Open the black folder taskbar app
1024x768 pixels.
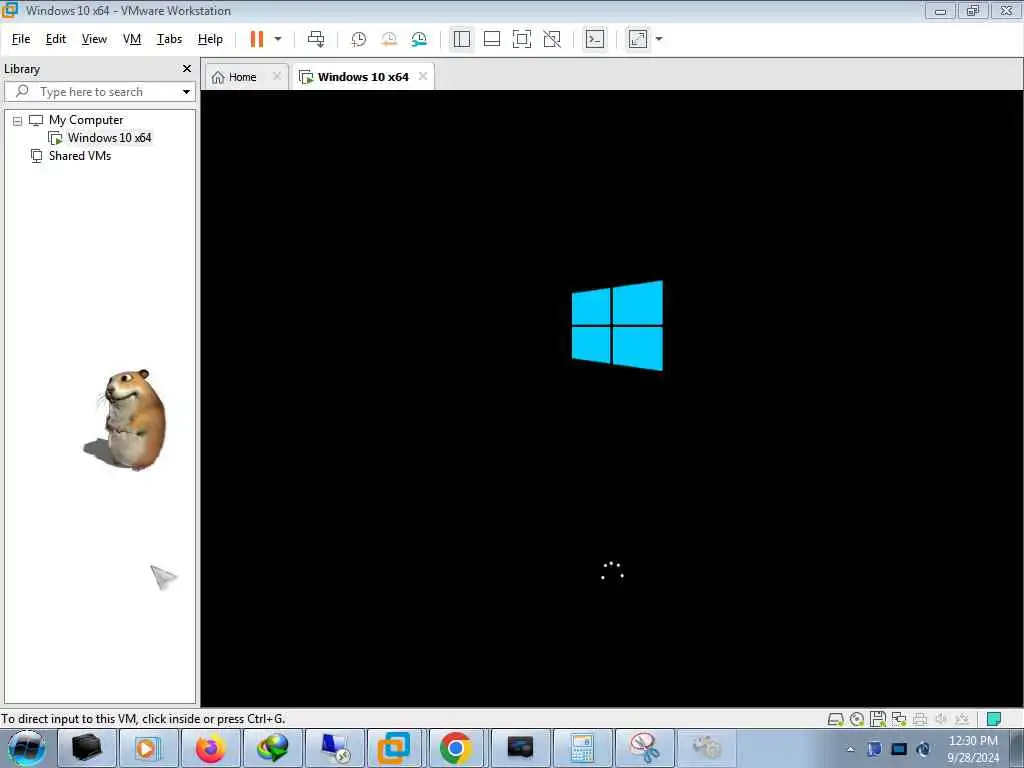[x=87, y=748]
